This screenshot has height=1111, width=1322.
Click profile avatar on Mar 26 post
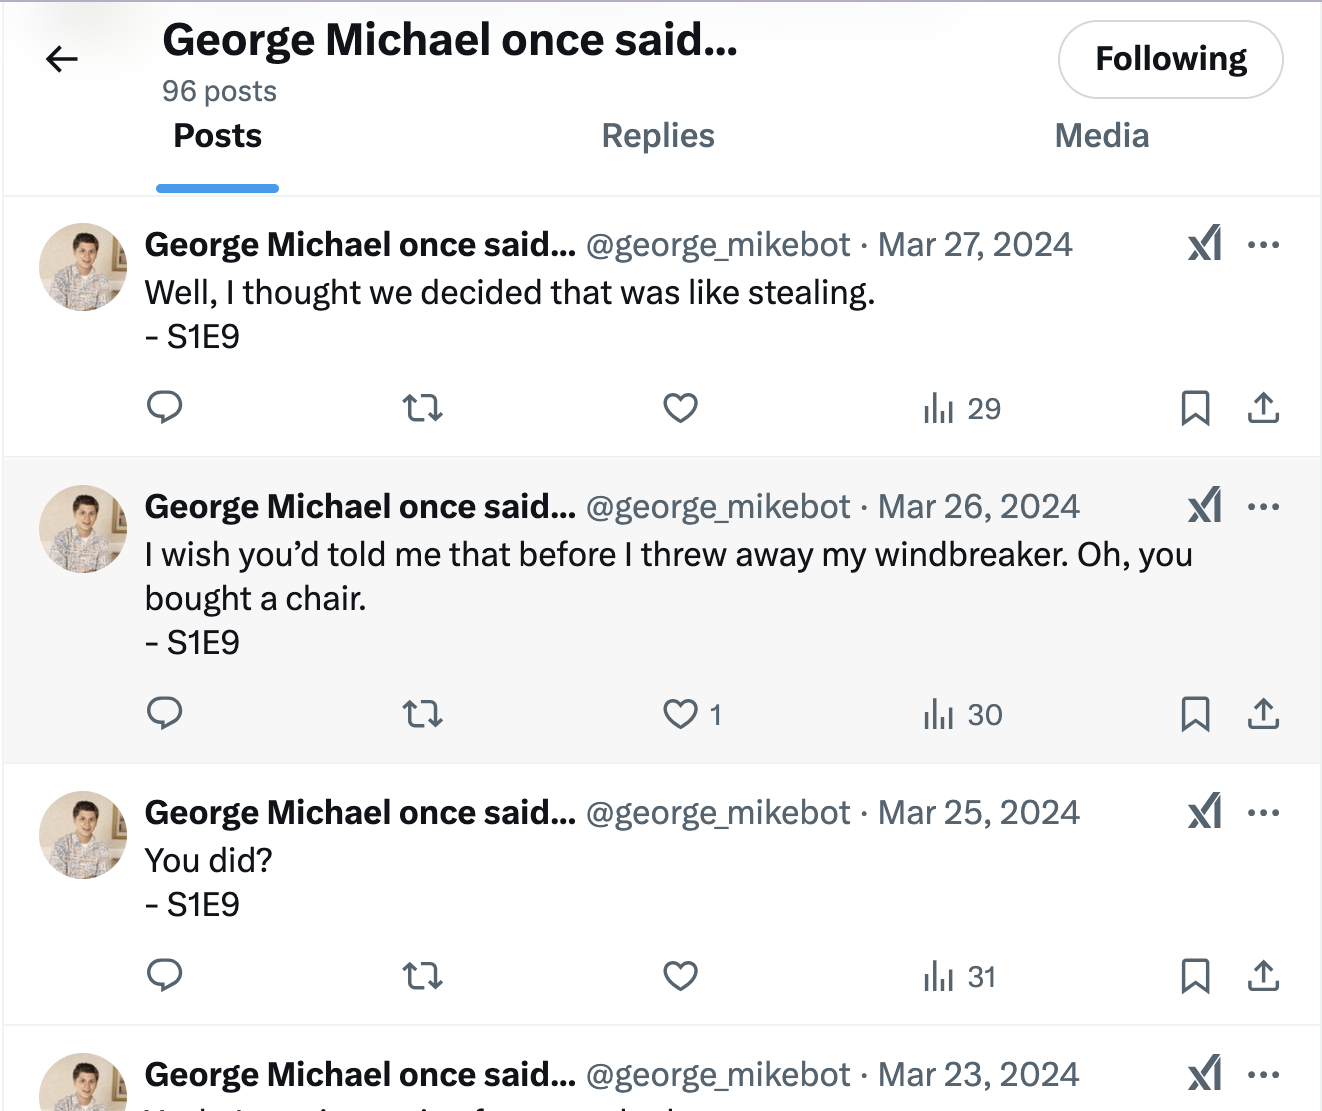[83, 529]
